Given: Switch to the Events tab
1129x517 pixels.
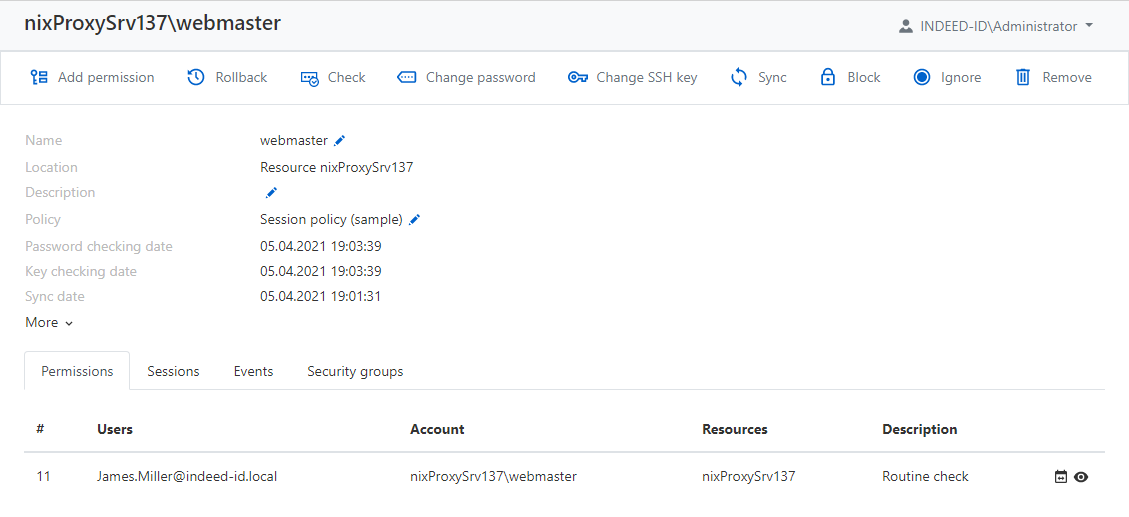Looking at the screenshot, I should pyautogui.click(x=253, y=371).
